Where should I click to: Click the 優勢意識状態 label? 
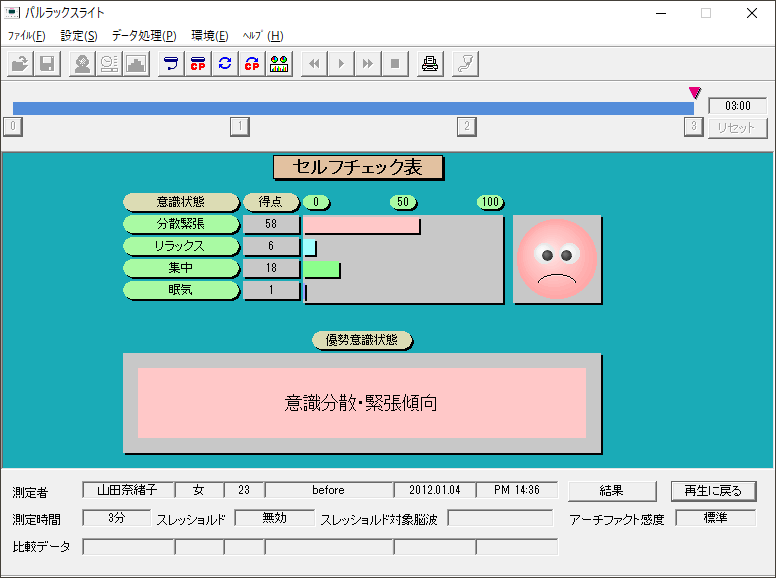click(362, 340)
